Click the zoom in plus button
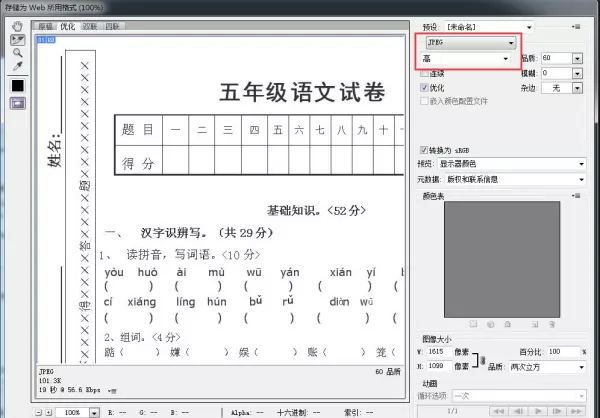 click(49, 412)
